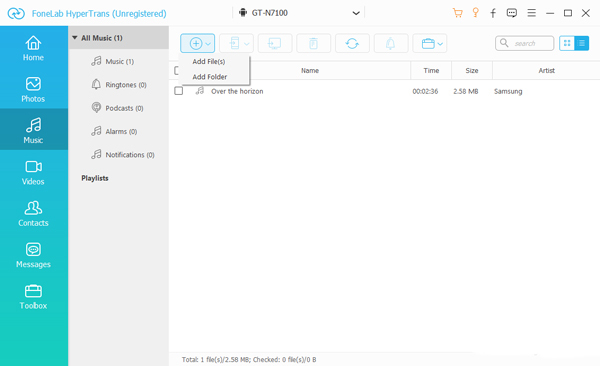The width and height of the screenshot is (600, 366).
Task: Open the Toolbox section
Action: point(34,296)
